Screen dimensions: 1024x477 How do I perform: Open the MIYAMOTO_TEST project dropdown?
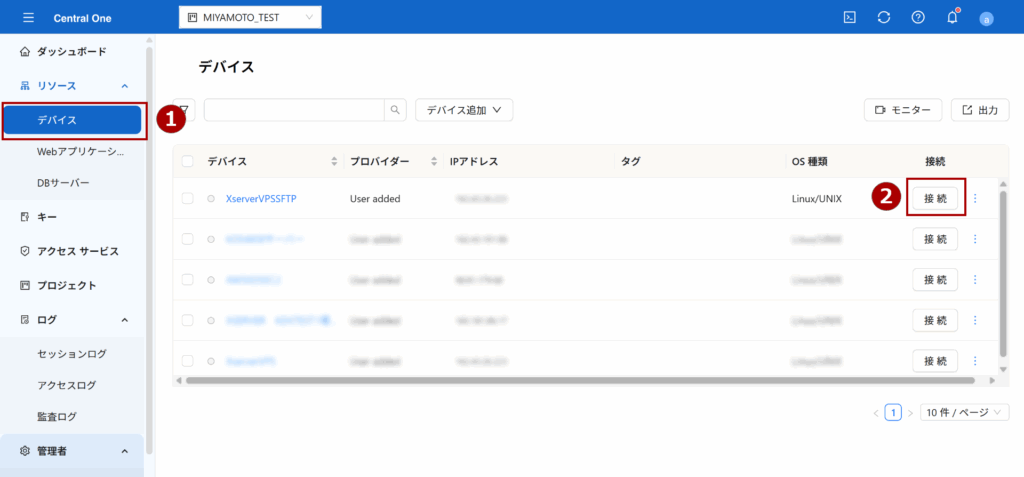[250, 18]
